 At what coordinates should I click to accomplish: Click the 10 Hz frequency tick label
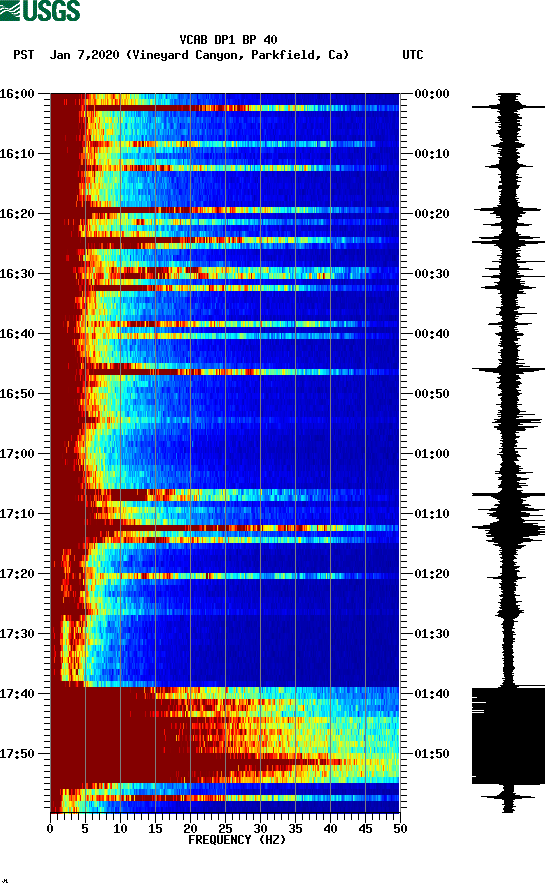click(x=120, y=829)
